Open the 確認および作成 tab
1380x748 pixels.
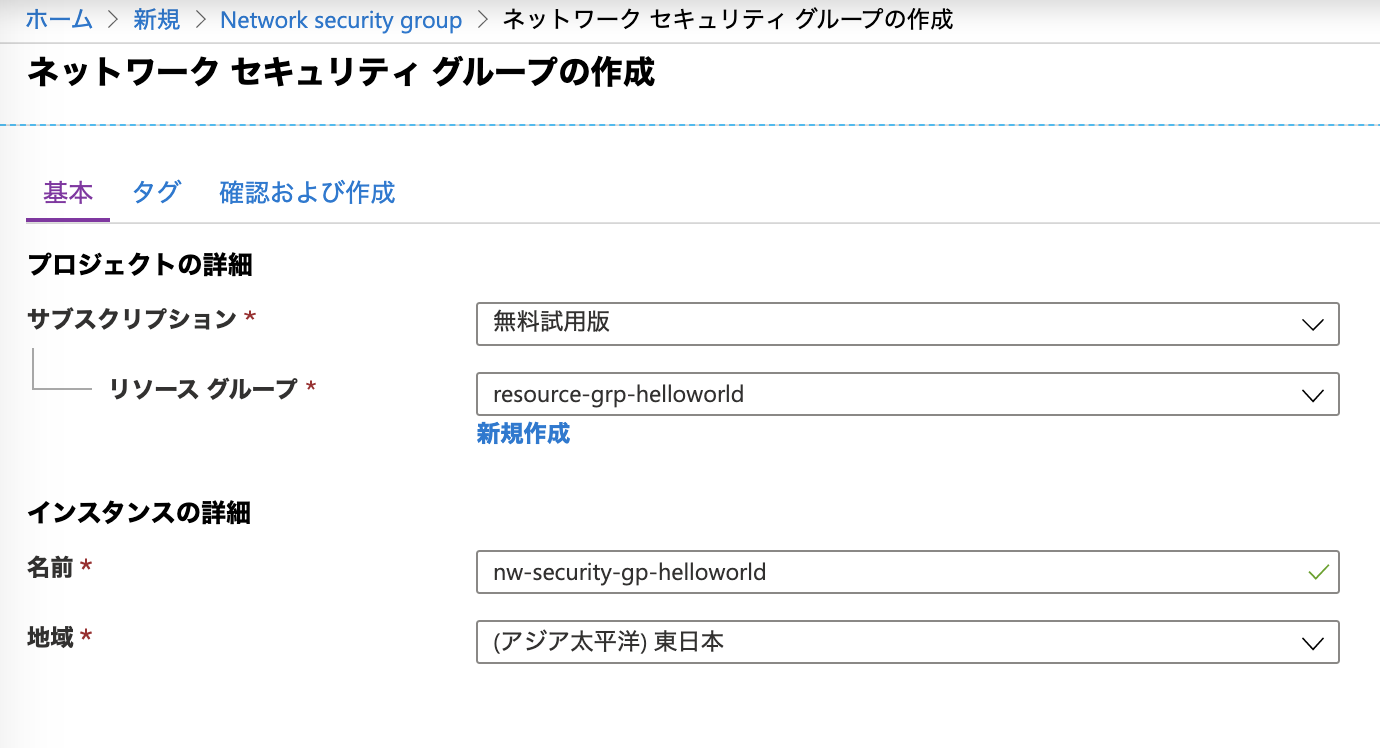coord(307,192)
